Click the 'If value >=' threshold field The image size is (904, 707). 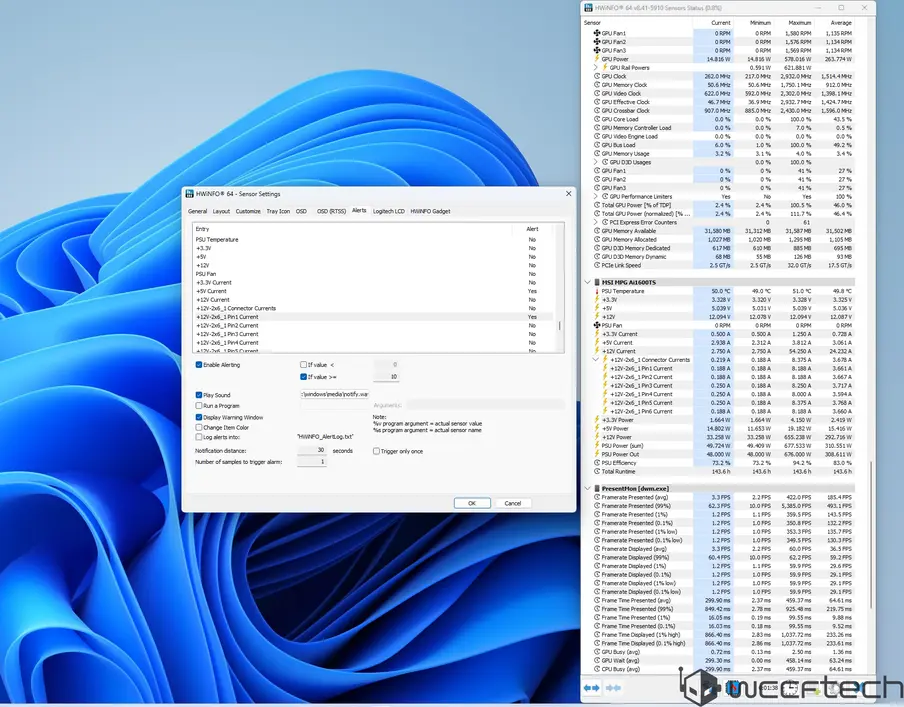coord(386,377)
